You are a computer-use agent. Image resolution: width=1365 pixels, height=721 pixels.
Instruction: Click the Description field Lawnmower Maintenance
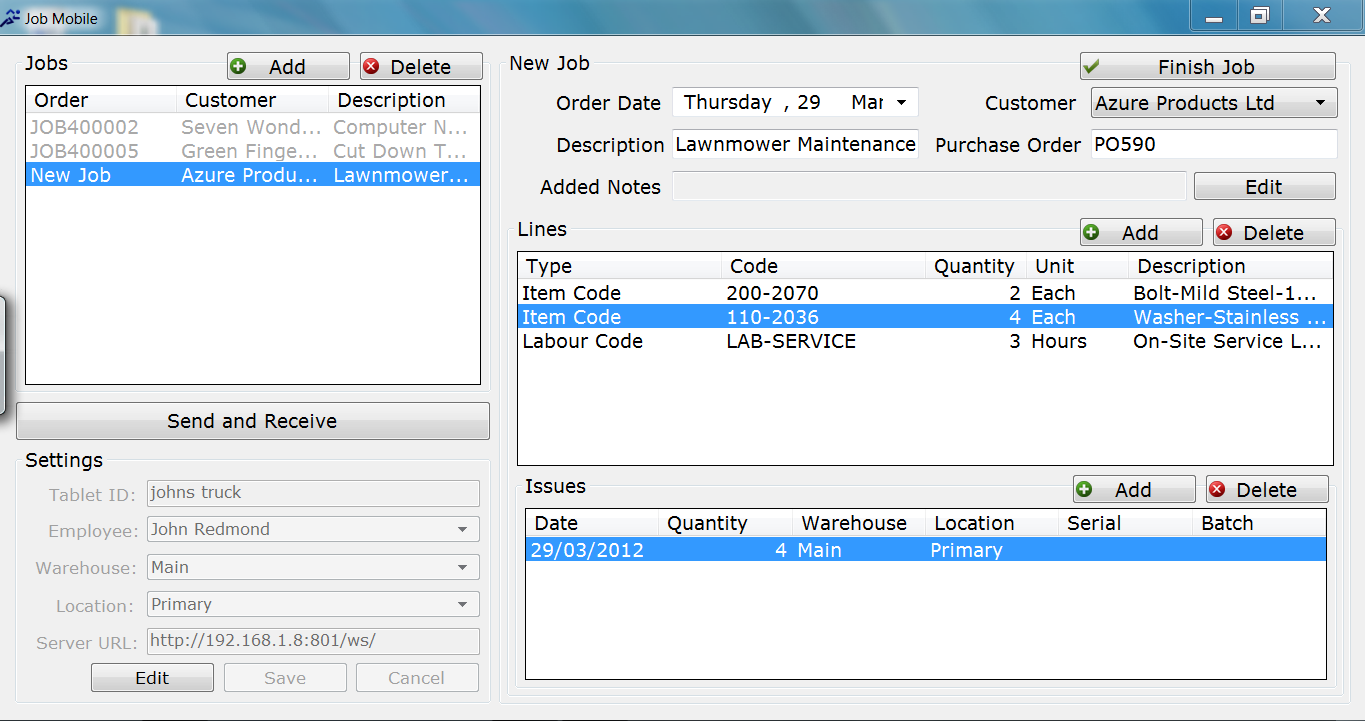[795, 144]
